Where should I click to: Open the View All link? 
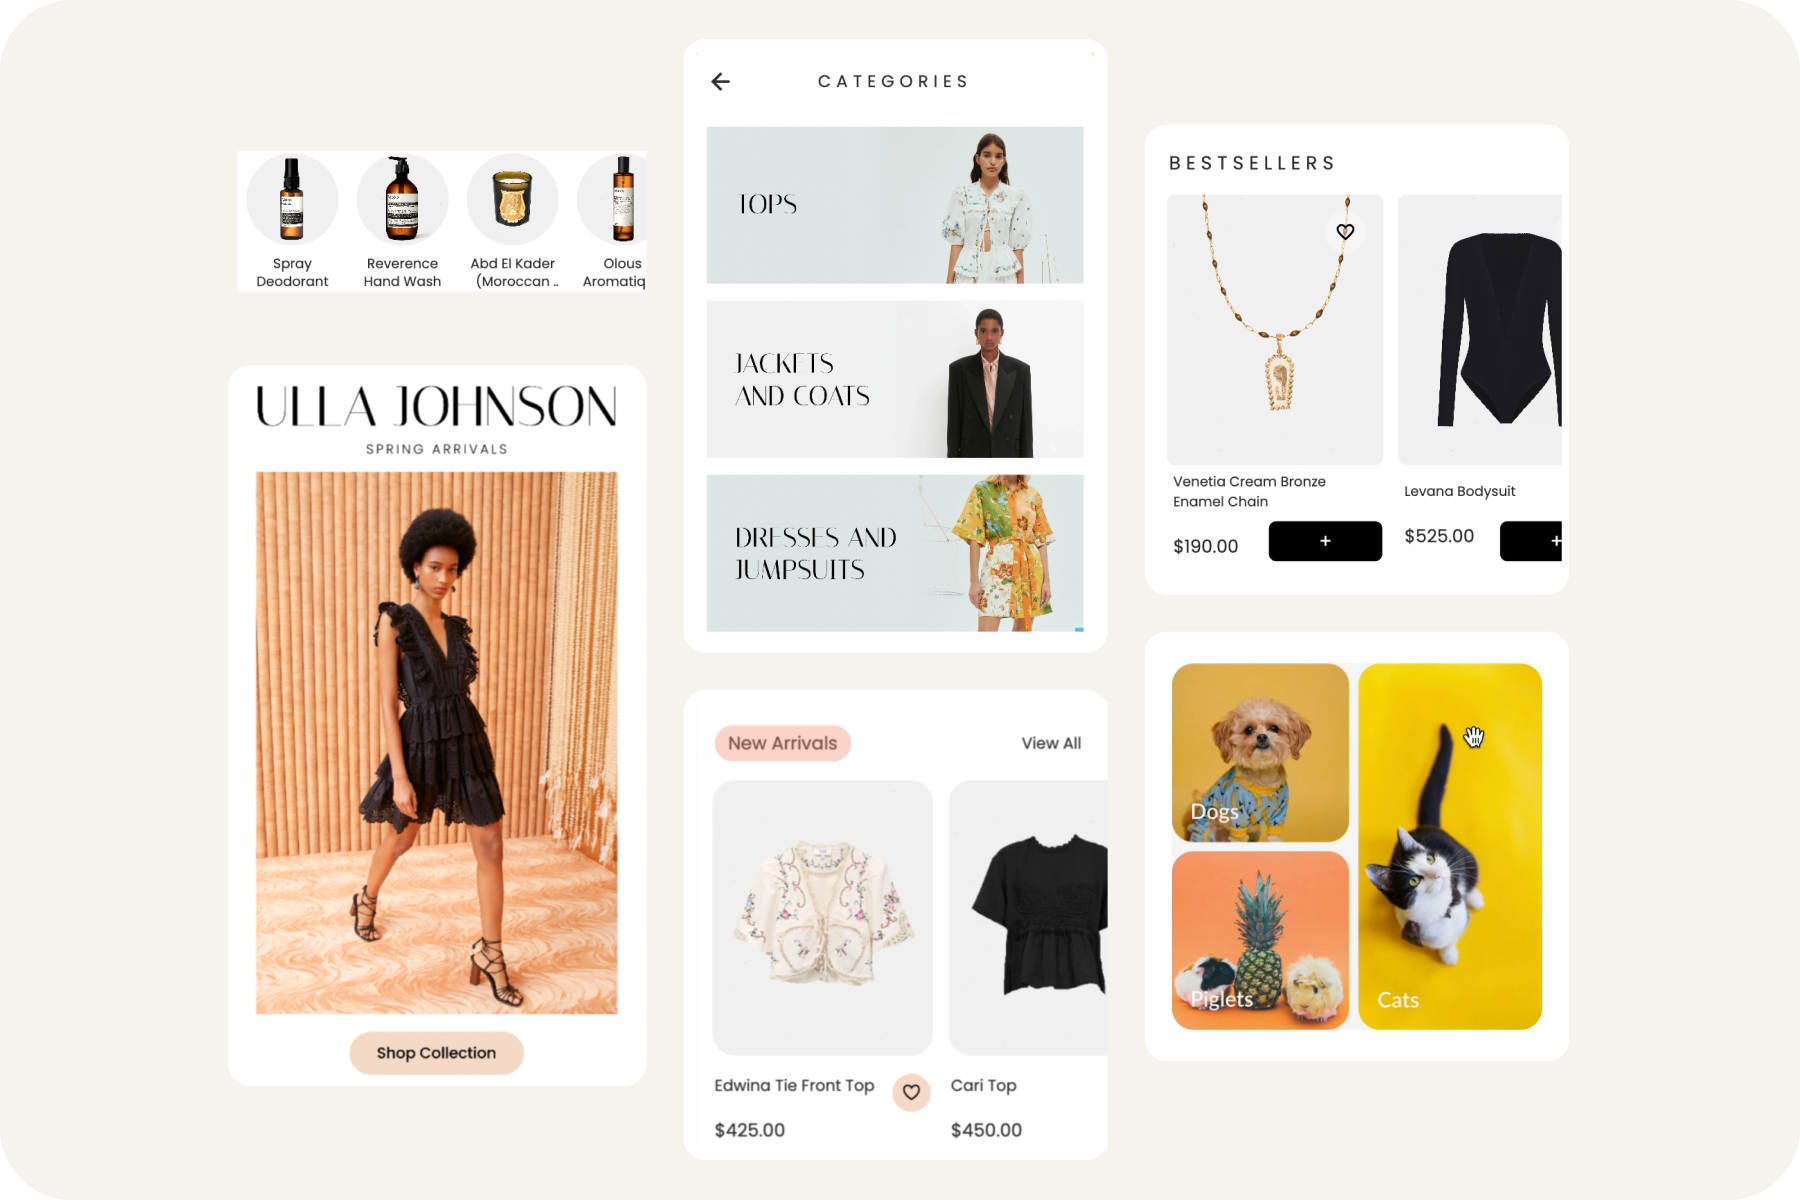(x=1051, y=743)
